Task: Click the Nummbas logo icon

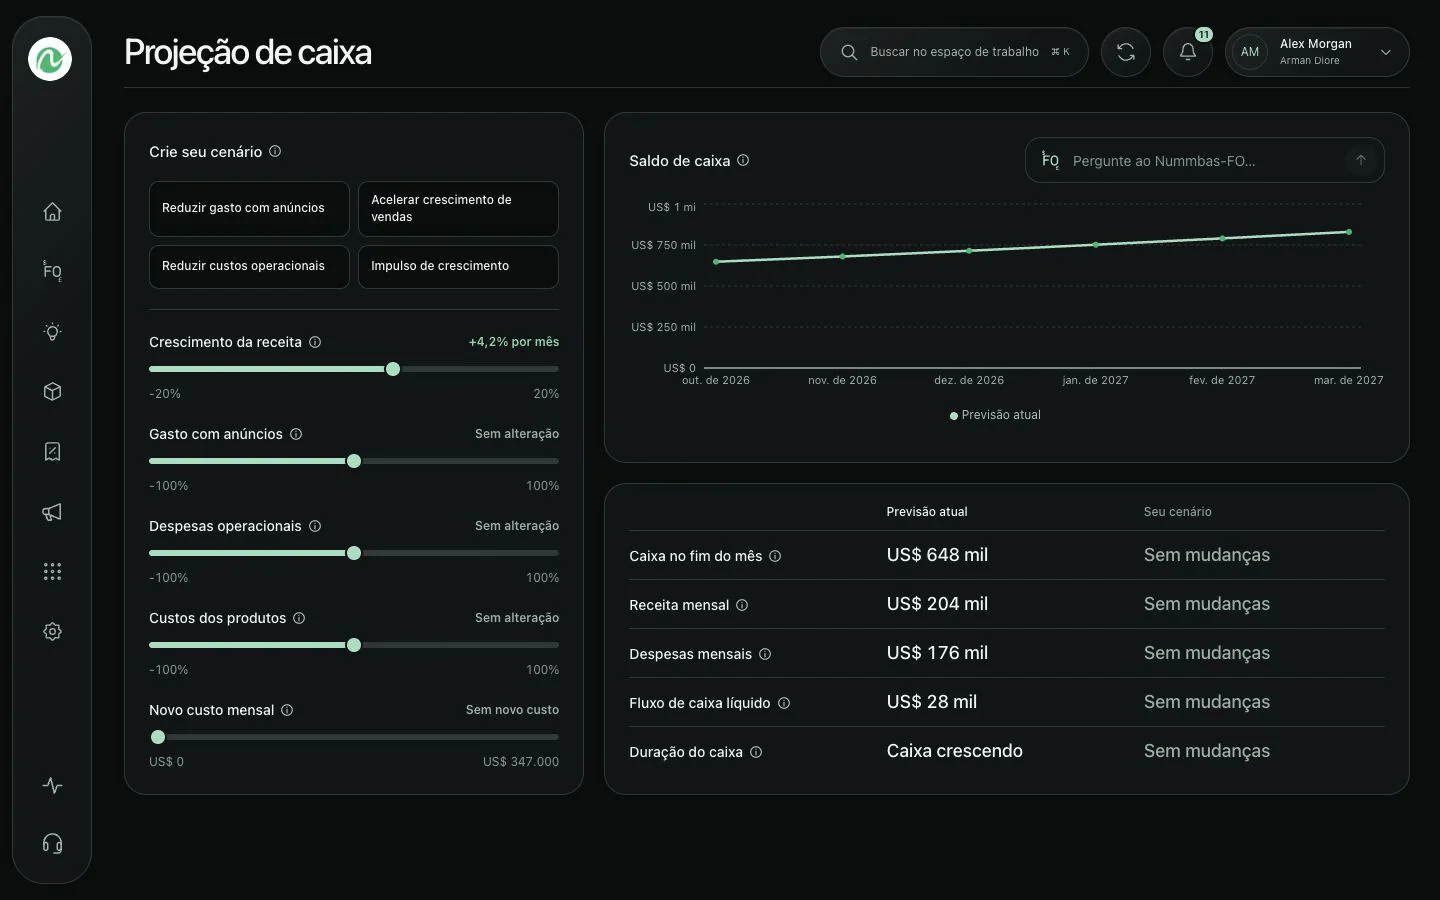Action: click(50, 59)
